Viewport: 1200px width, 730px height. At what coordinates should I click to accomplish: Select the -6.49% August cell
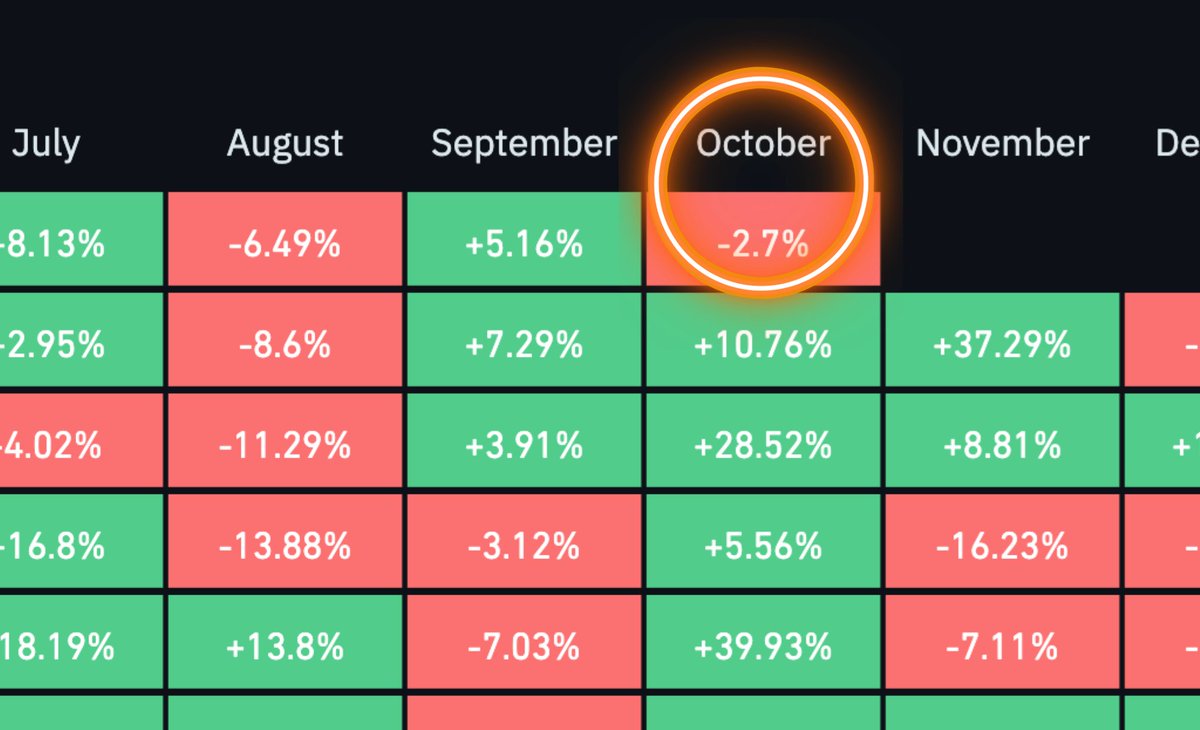pos(285,243)
